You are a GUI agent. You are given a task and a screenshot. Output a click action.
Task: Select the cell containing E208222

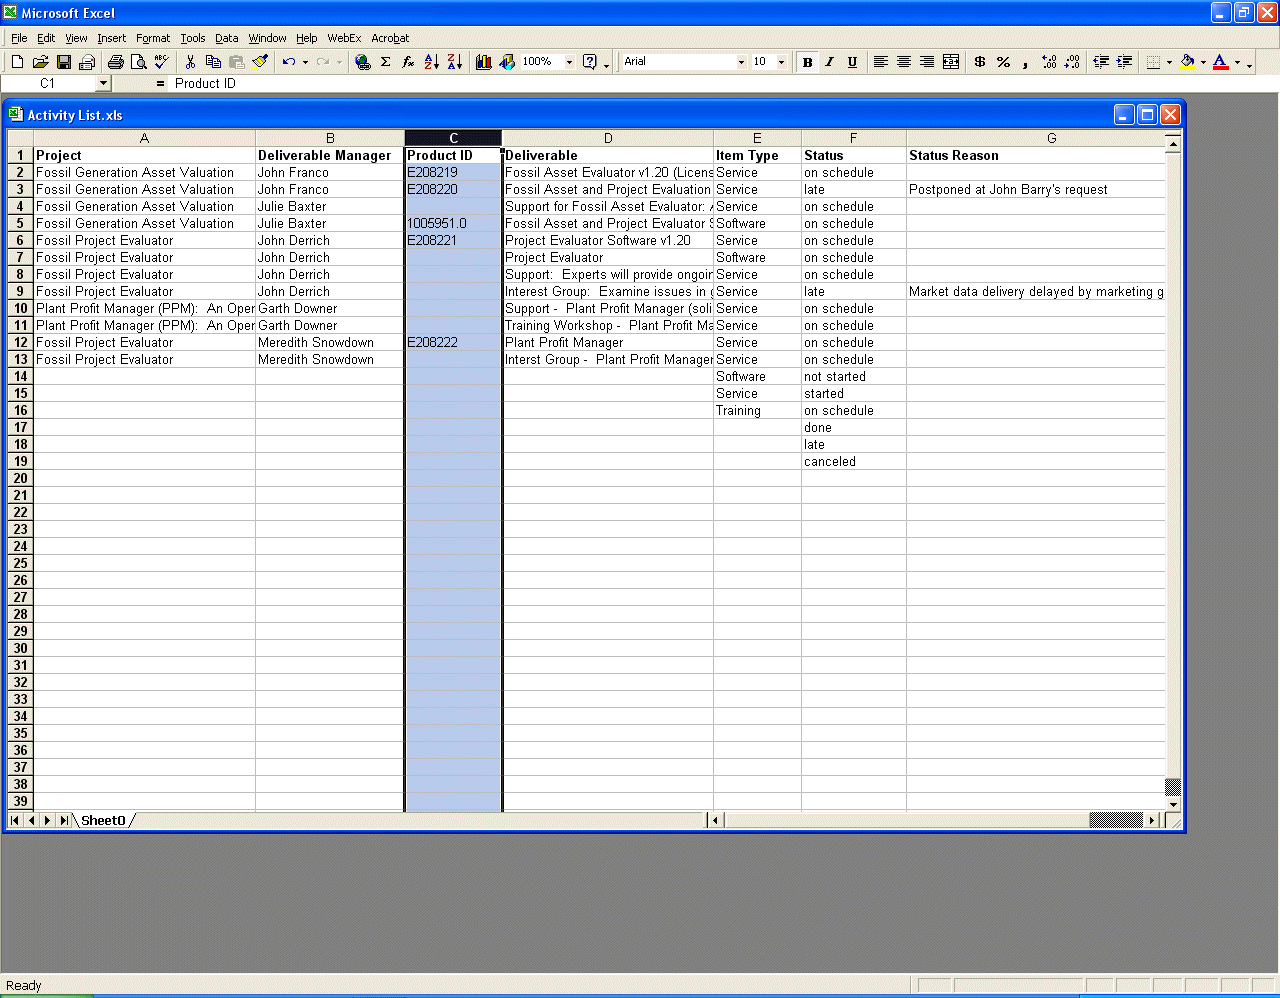click(x=453, y=343)
